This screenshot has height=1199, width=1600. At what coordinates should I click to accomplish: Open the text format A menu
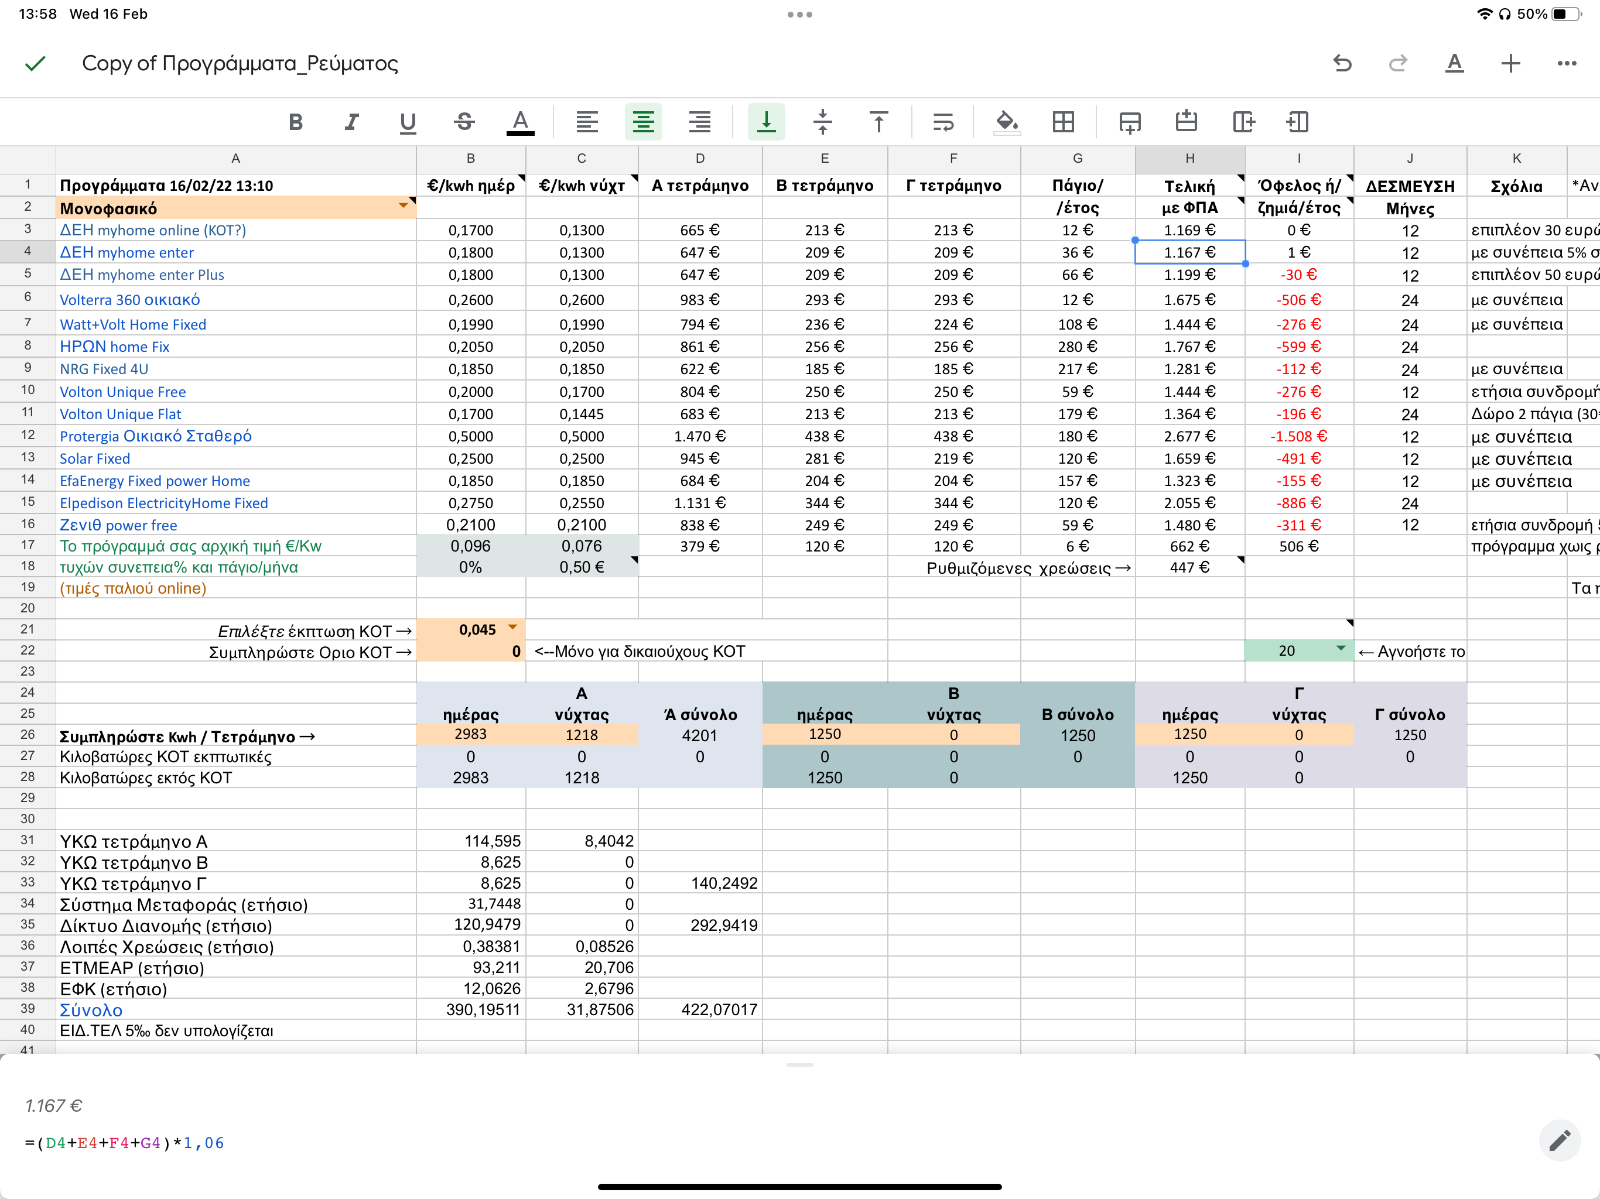point(1455,63)
